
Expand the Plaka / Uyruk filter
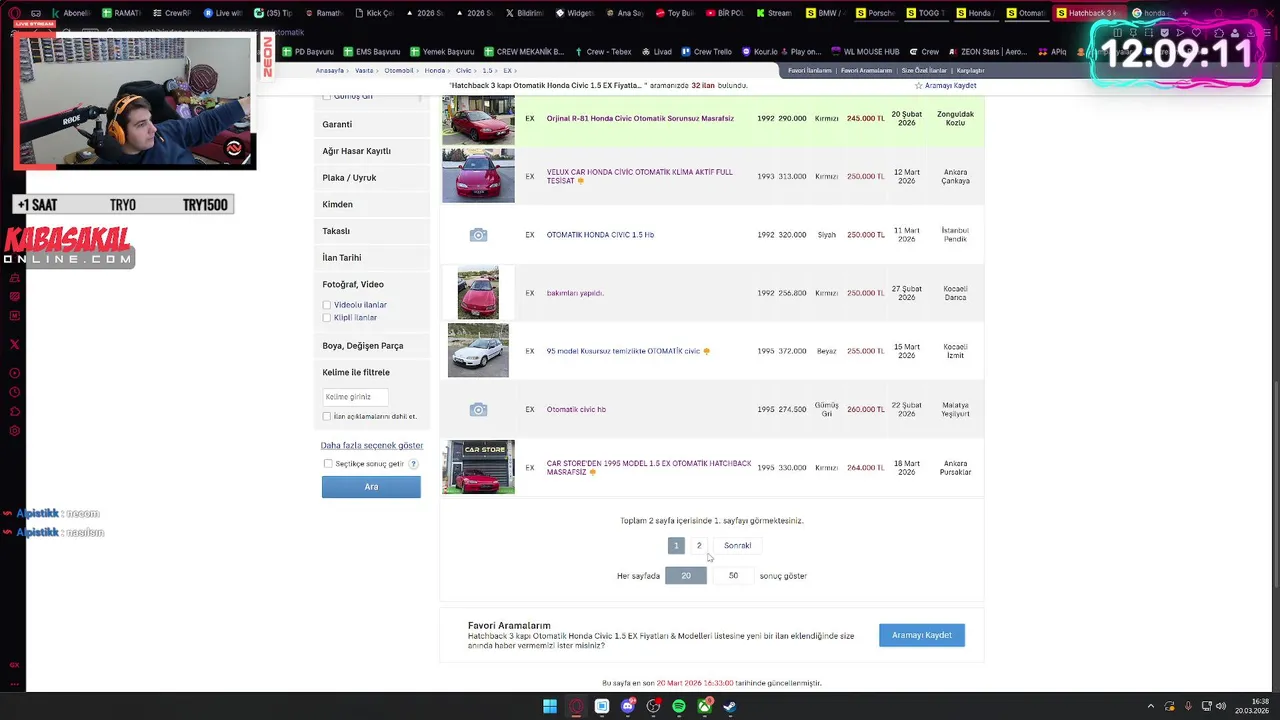point(371,178)
